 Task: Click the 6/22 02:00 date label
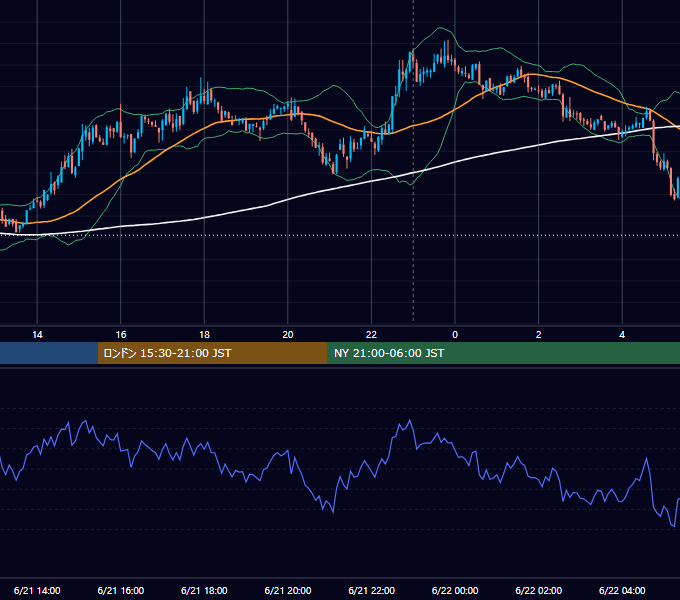coord(539,590)
